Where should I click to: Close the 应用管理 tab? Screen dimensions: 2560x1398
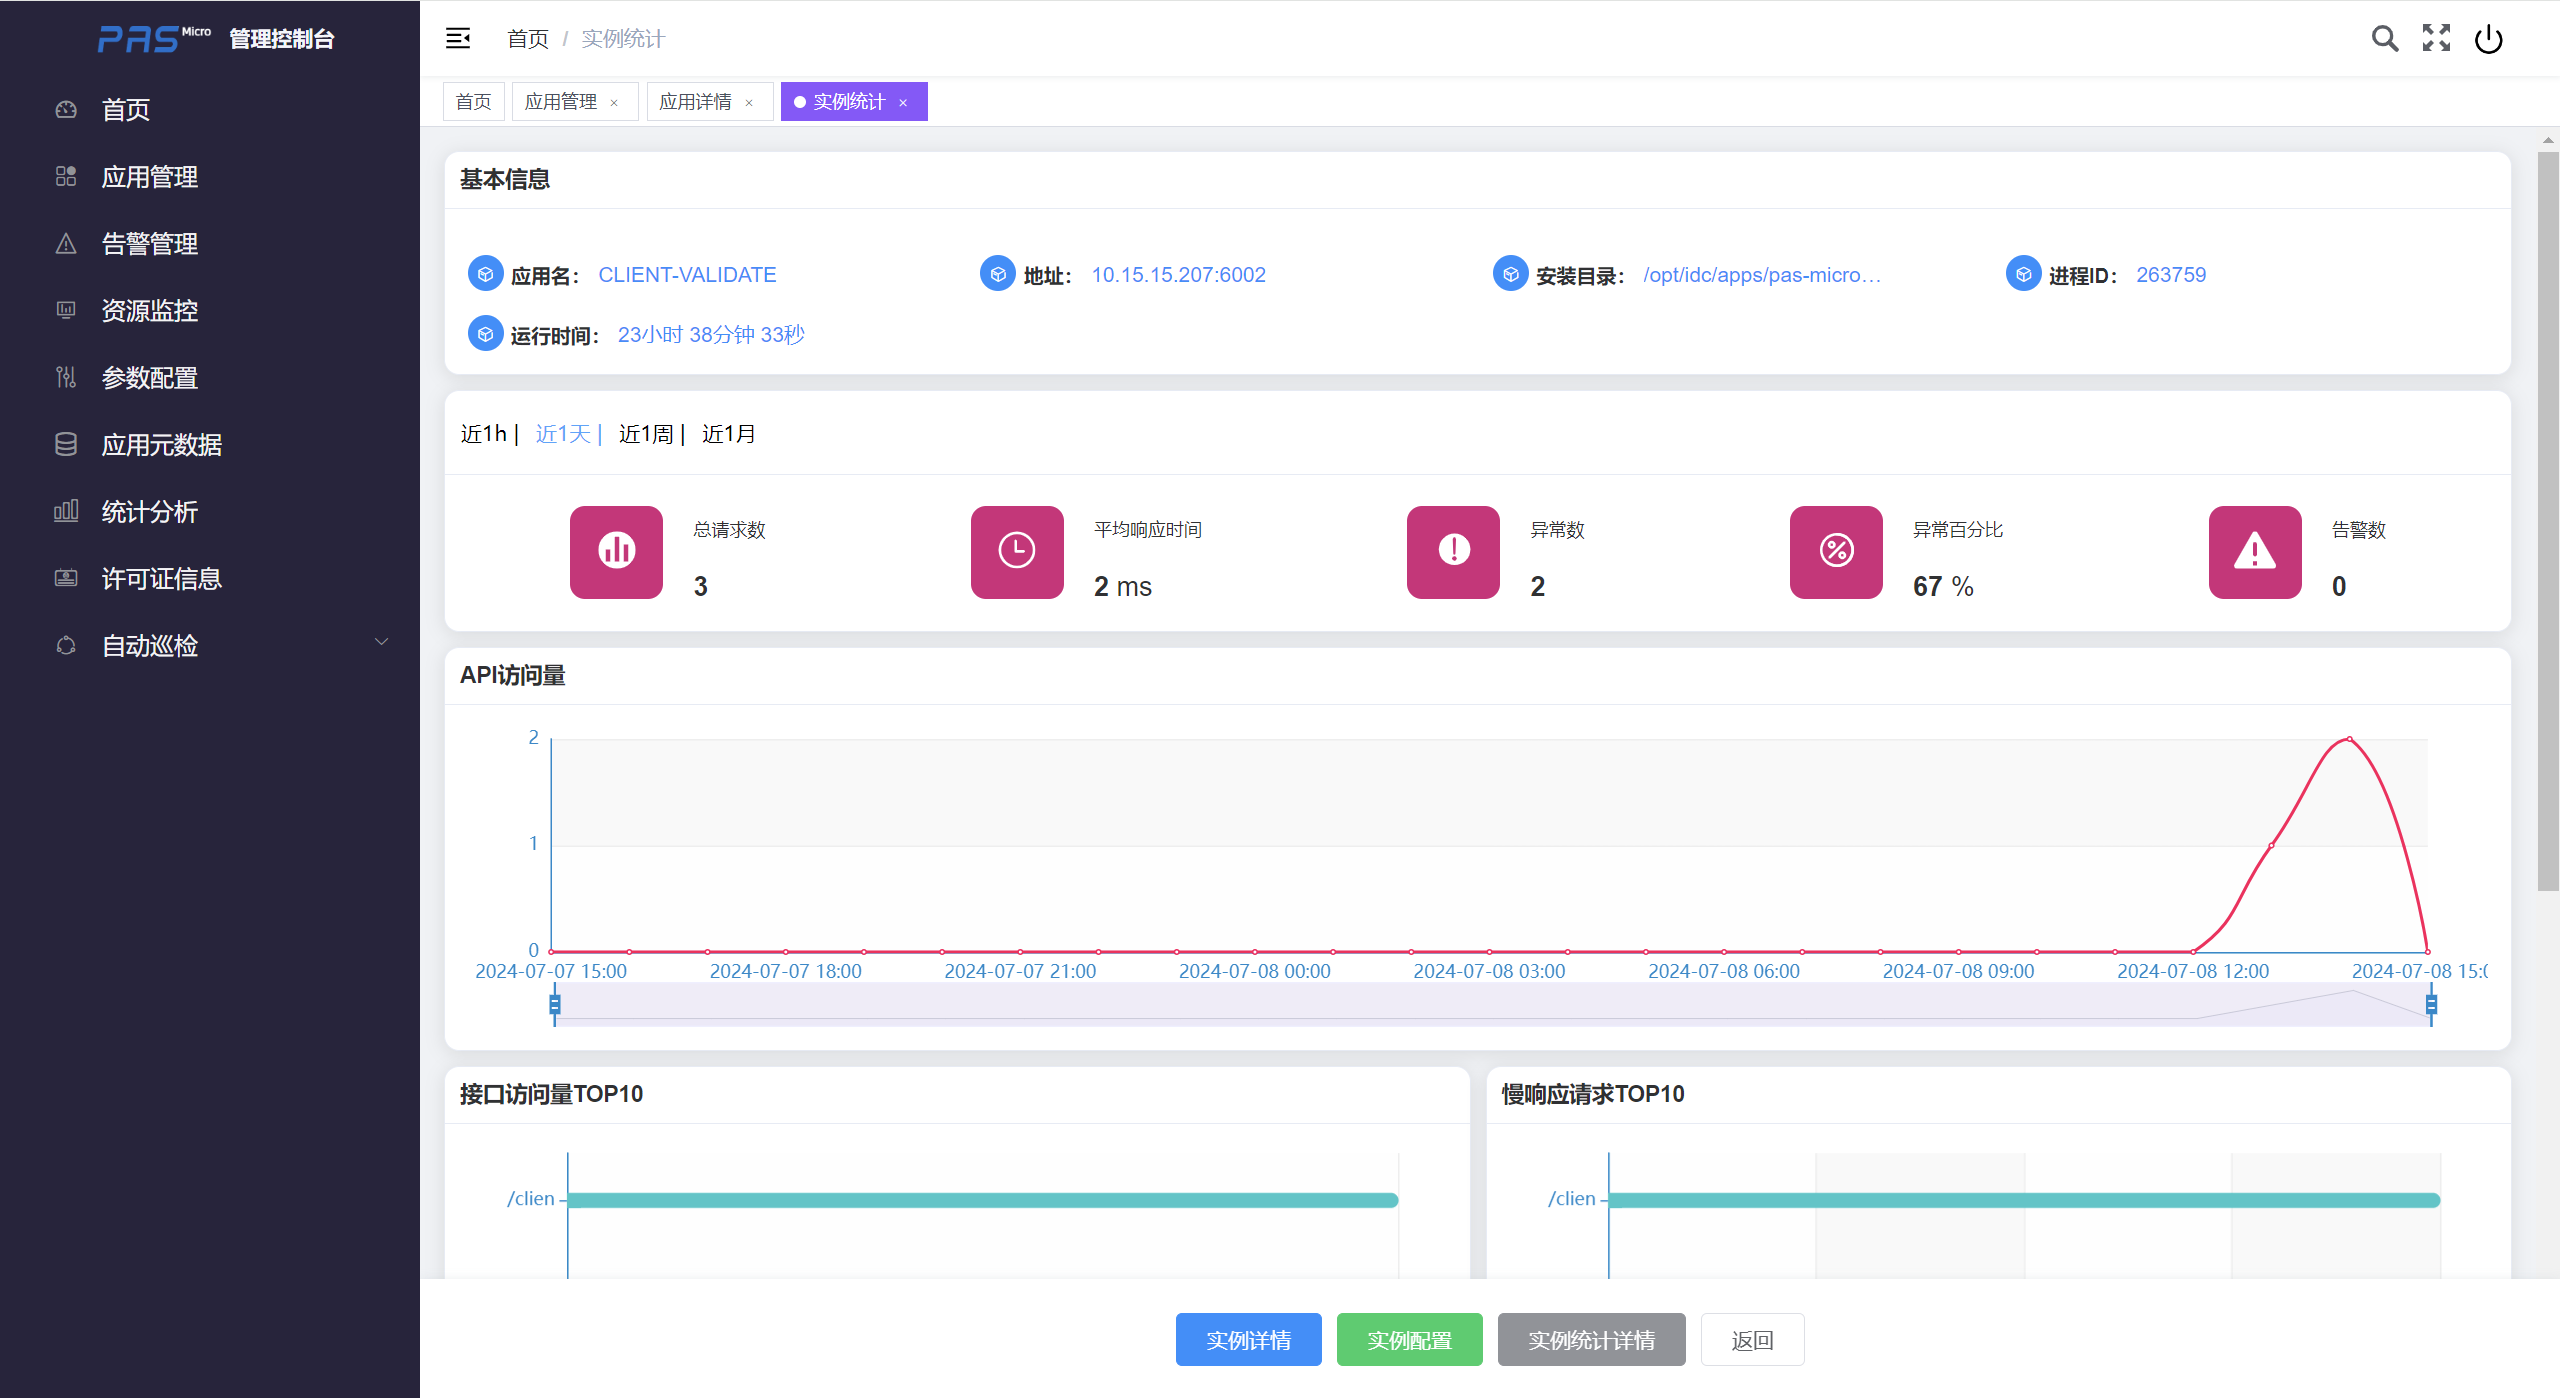pos(614,103)
